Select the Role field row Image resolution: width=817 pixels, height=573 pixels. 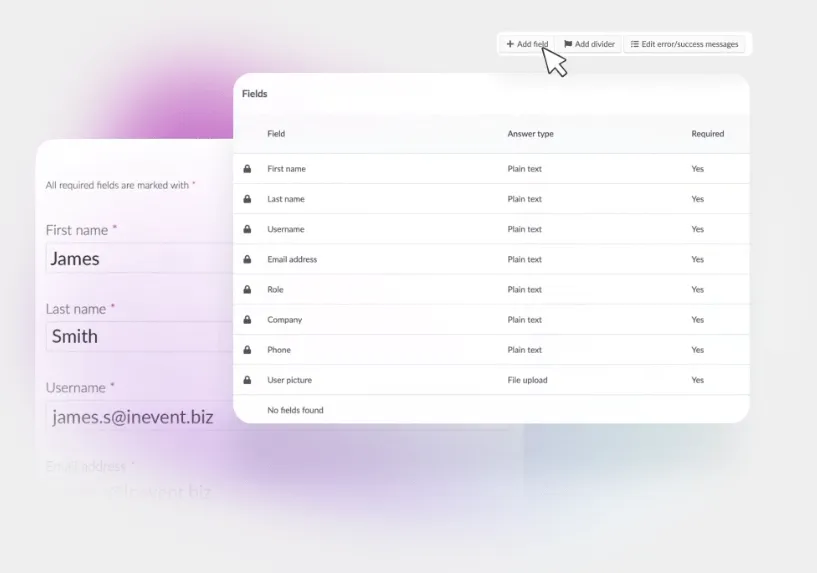(x=491, y=290)
